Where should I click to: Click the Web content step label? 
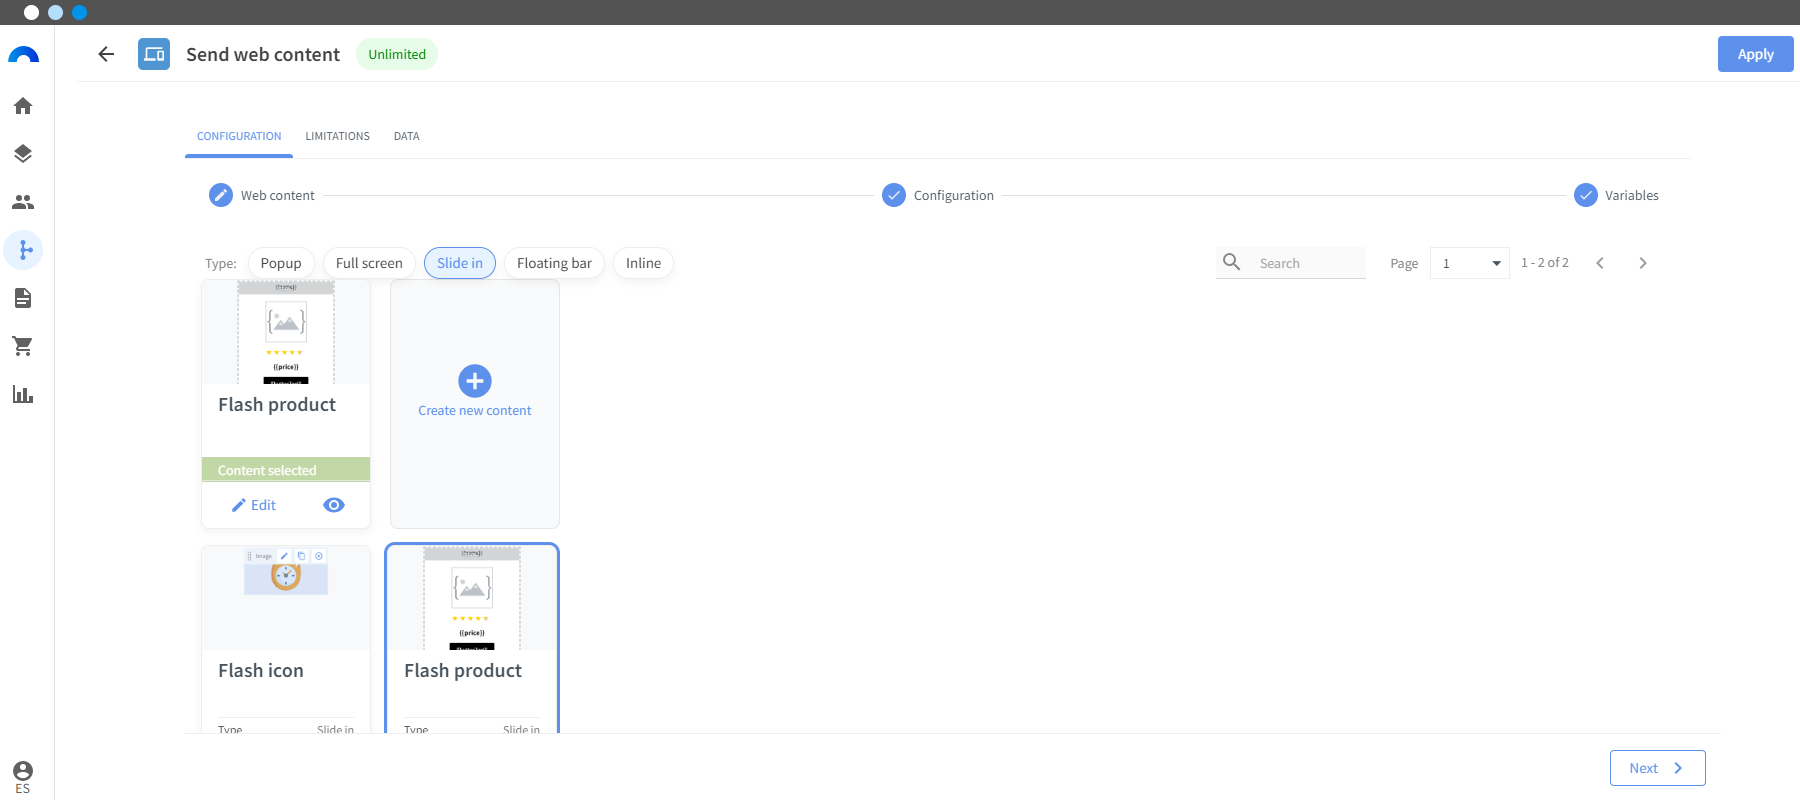(278, 195)
